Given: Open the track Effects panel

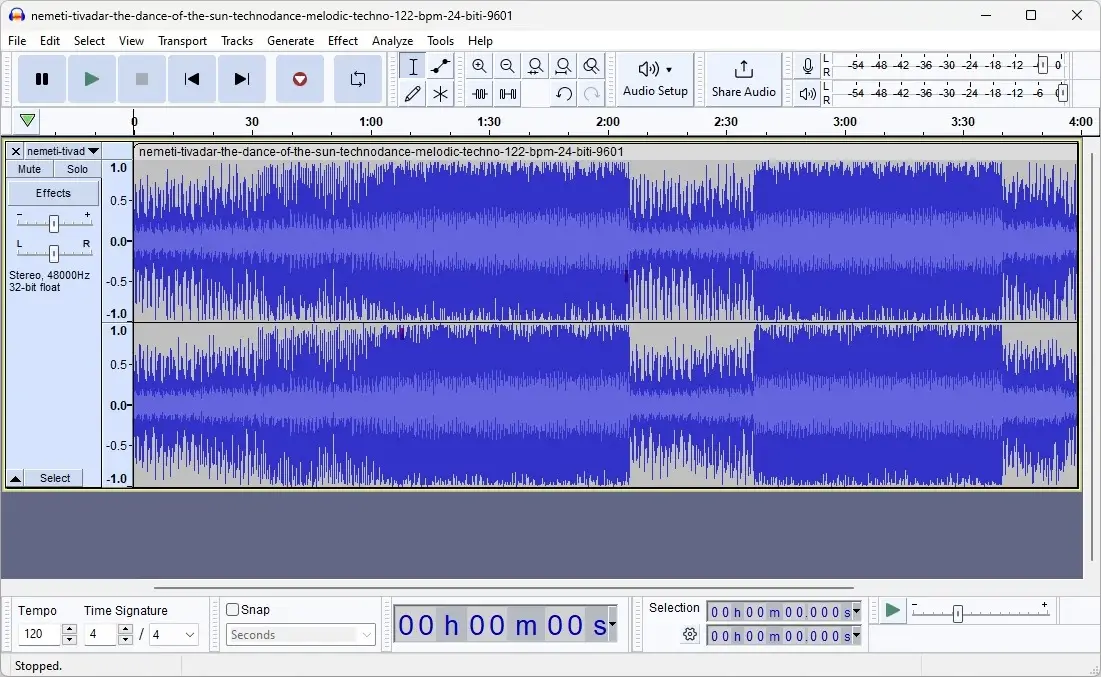Looking at the screenshot, I should click(53, 193).
